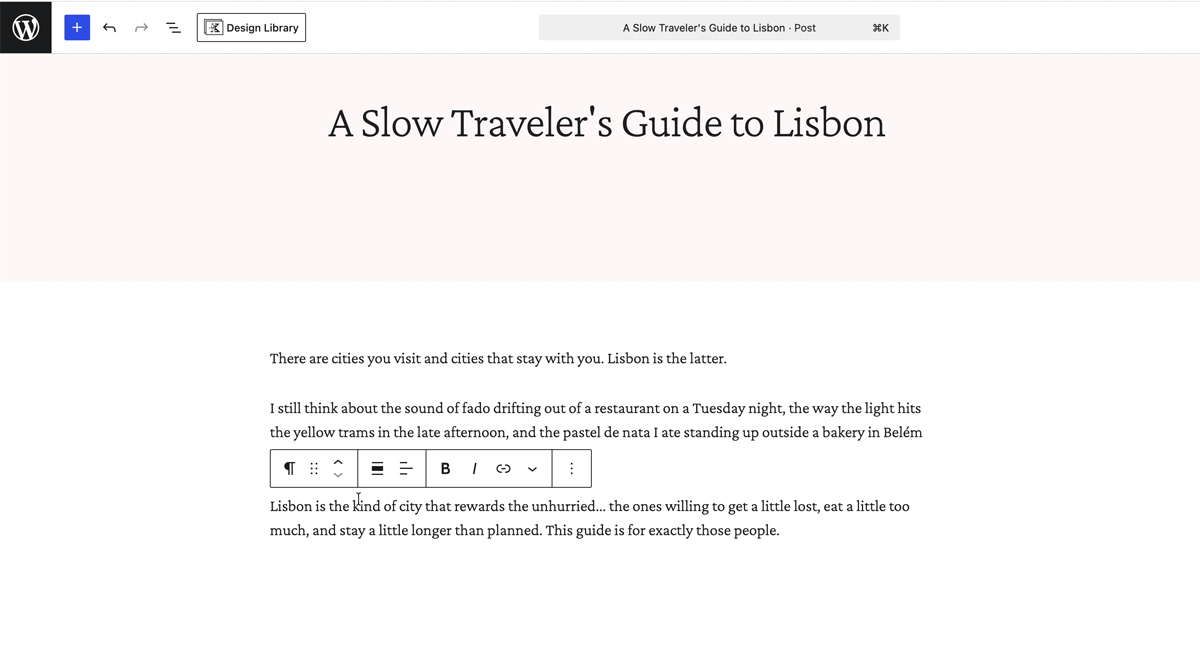Undo the last change

(x=109, y=28)
